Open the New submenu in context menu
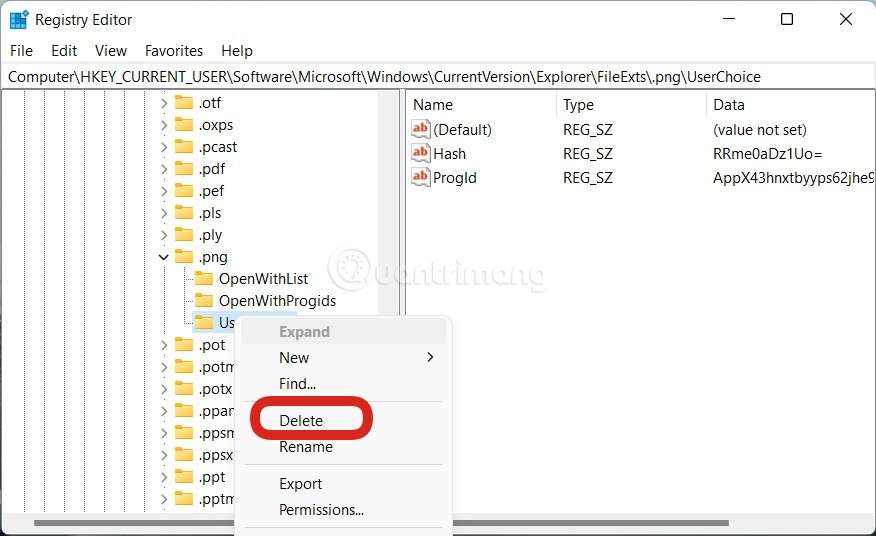Image resolution: width=876 pixels, height=536 pixels. pyautogui.click(x=343, y=357)
